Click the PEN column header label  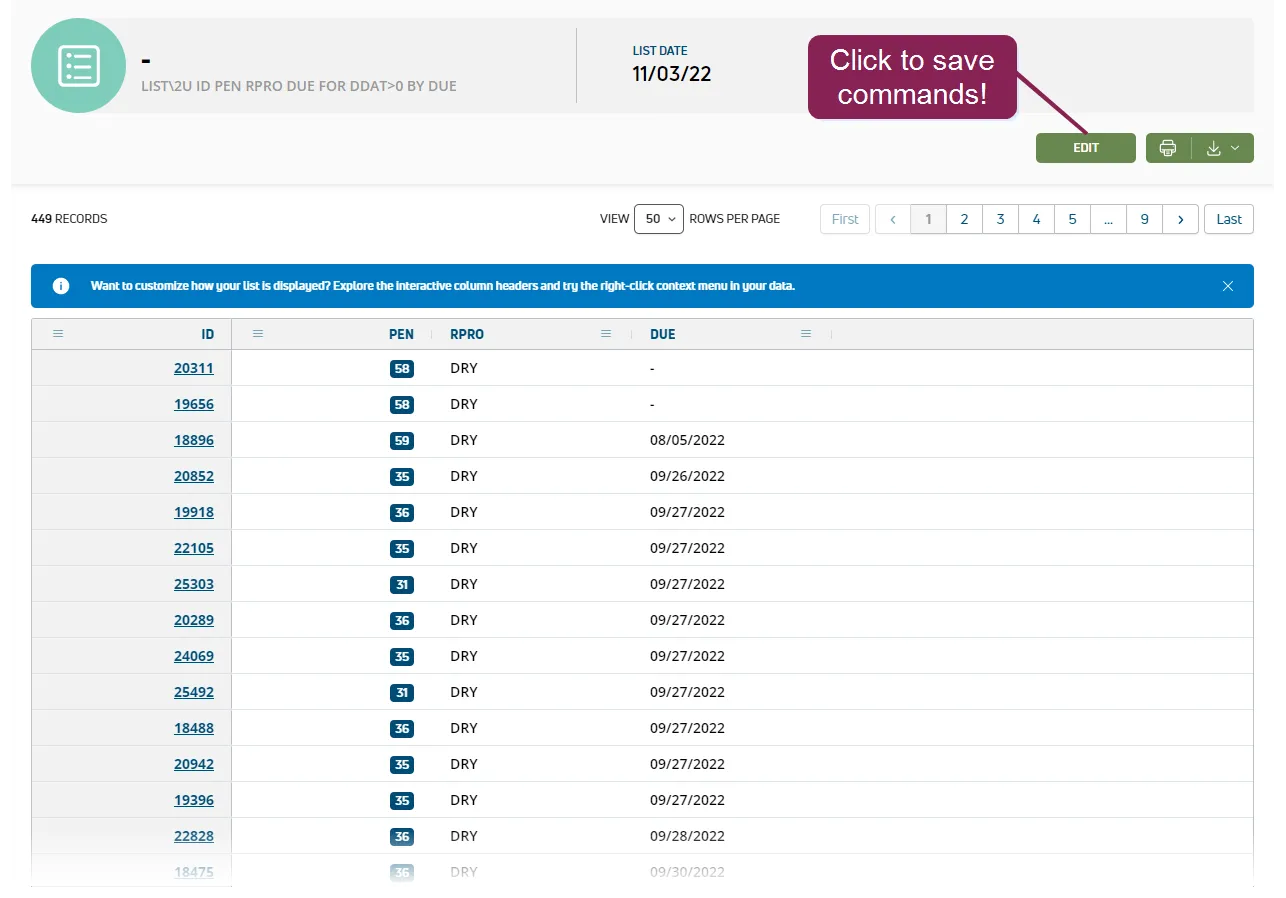401,334
